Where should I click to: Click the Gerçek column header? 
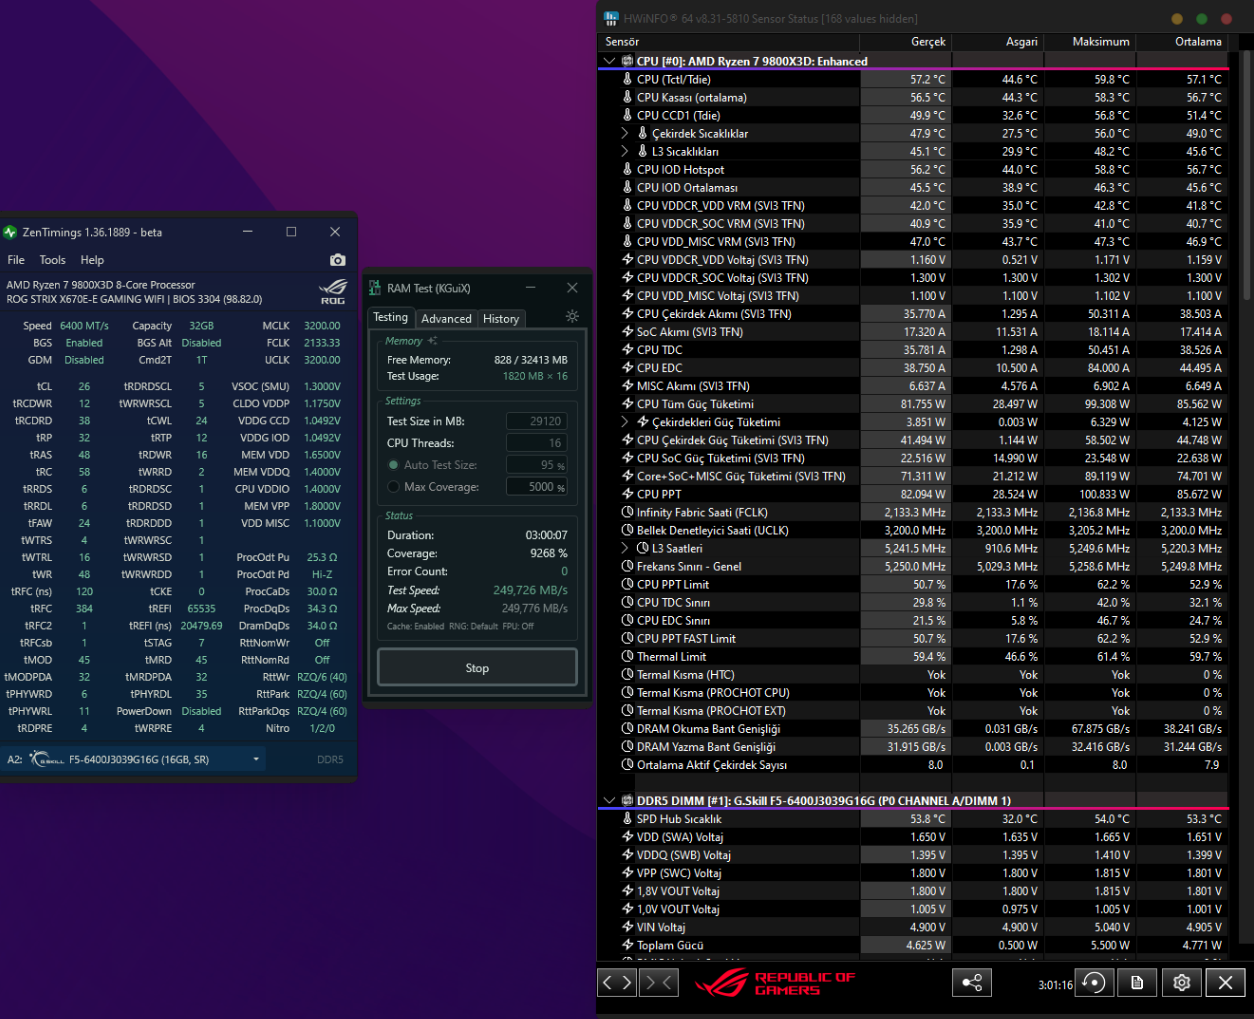pyautogui.click(x=905, y=42)
